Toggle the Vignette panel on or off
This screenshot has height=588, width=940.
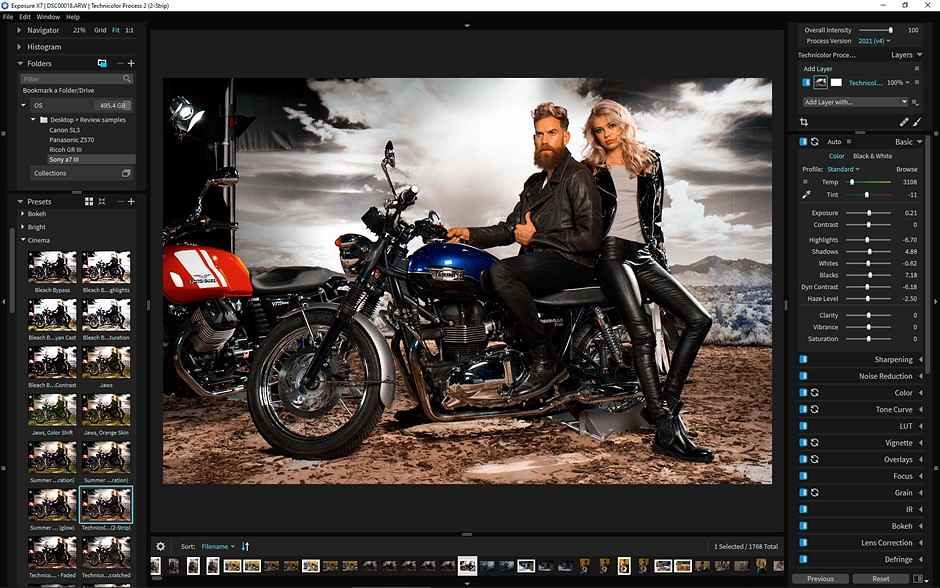pos(803,442)
